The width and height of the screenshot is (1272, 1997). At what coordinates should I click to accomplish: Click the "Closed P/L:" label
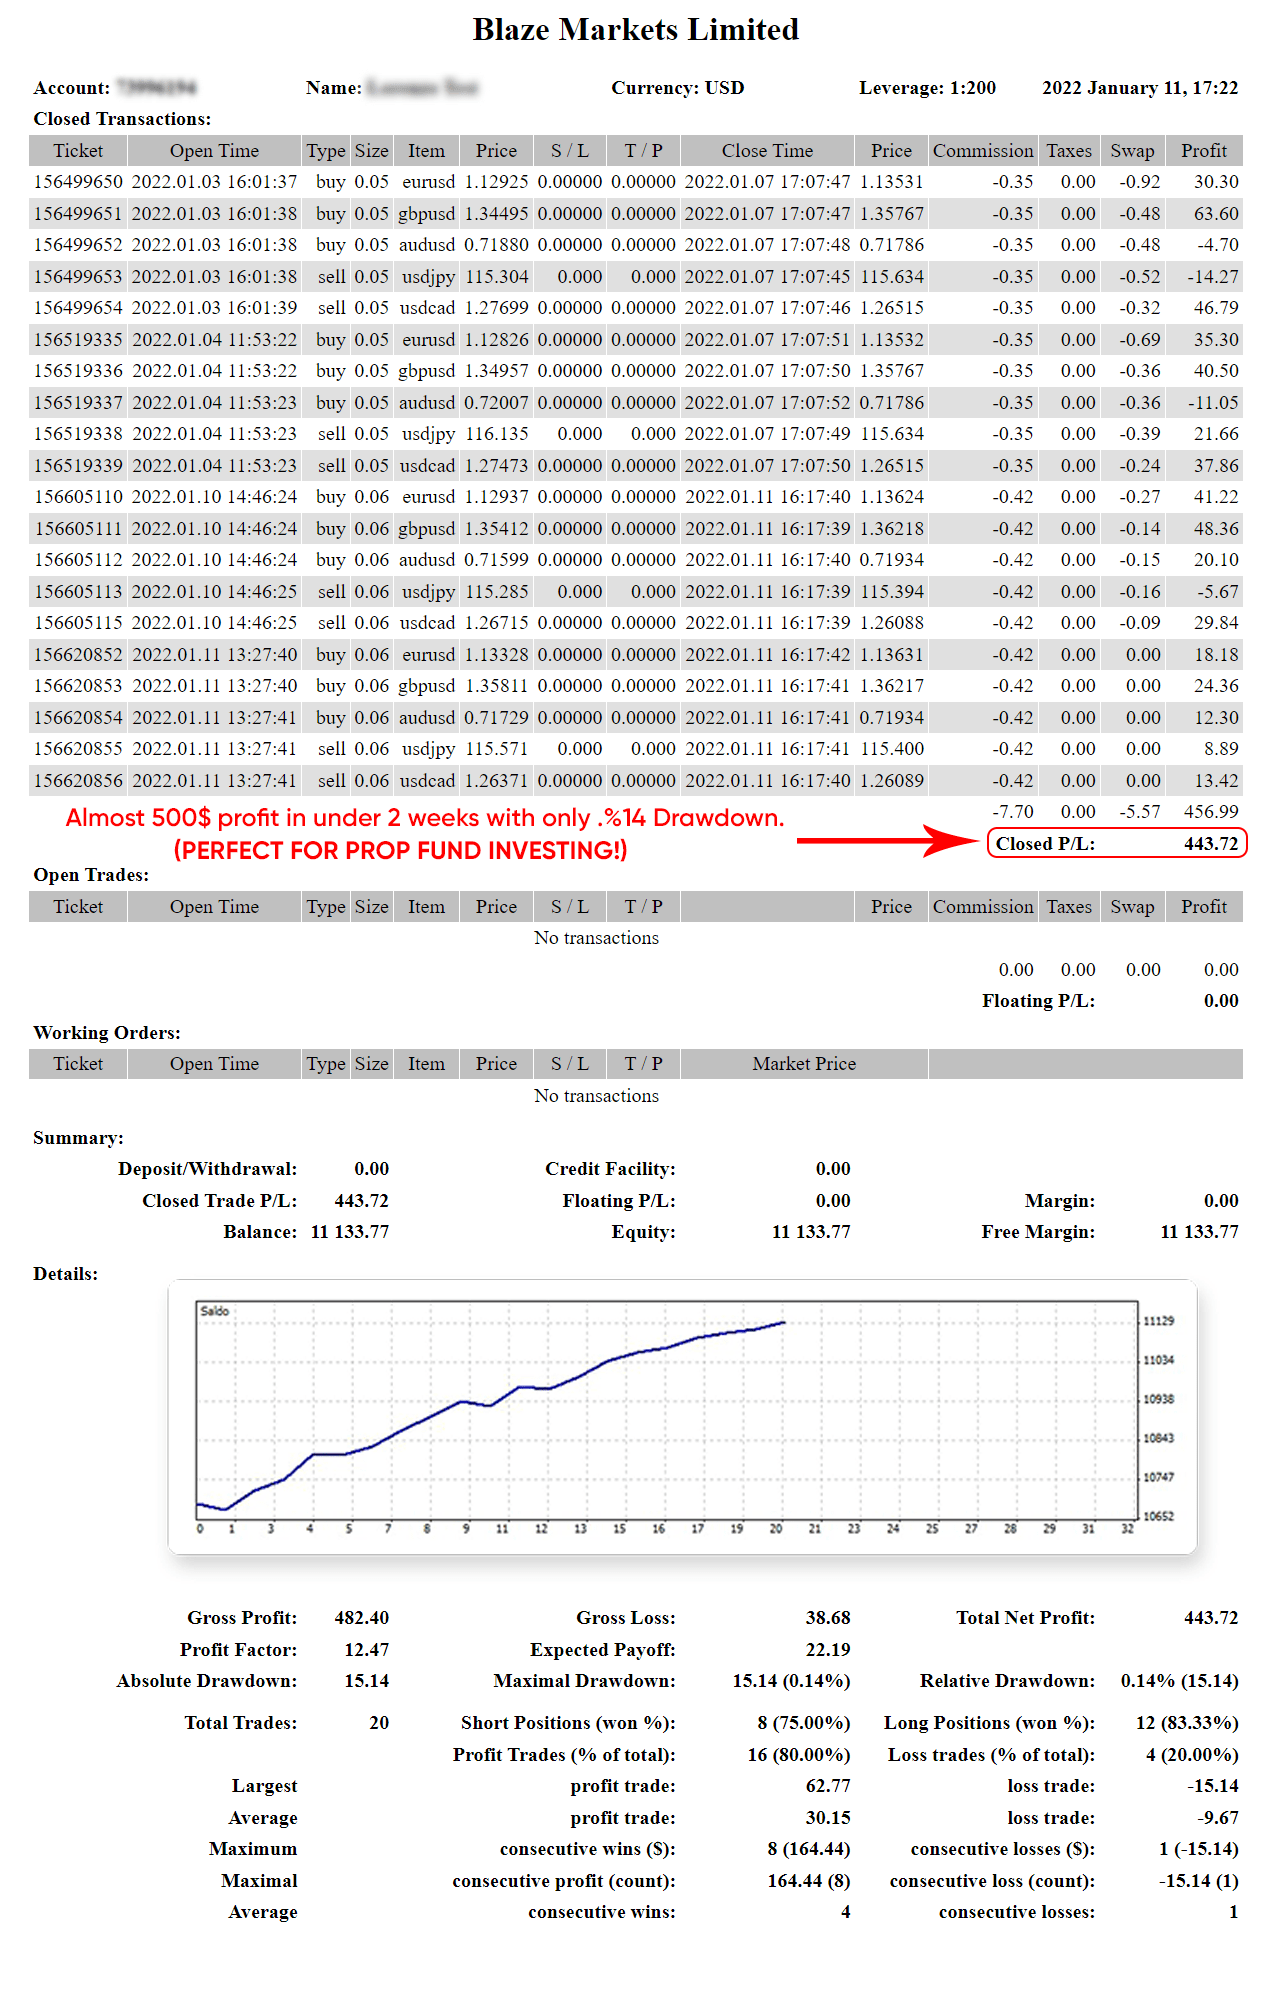[x=1045, y=844]
